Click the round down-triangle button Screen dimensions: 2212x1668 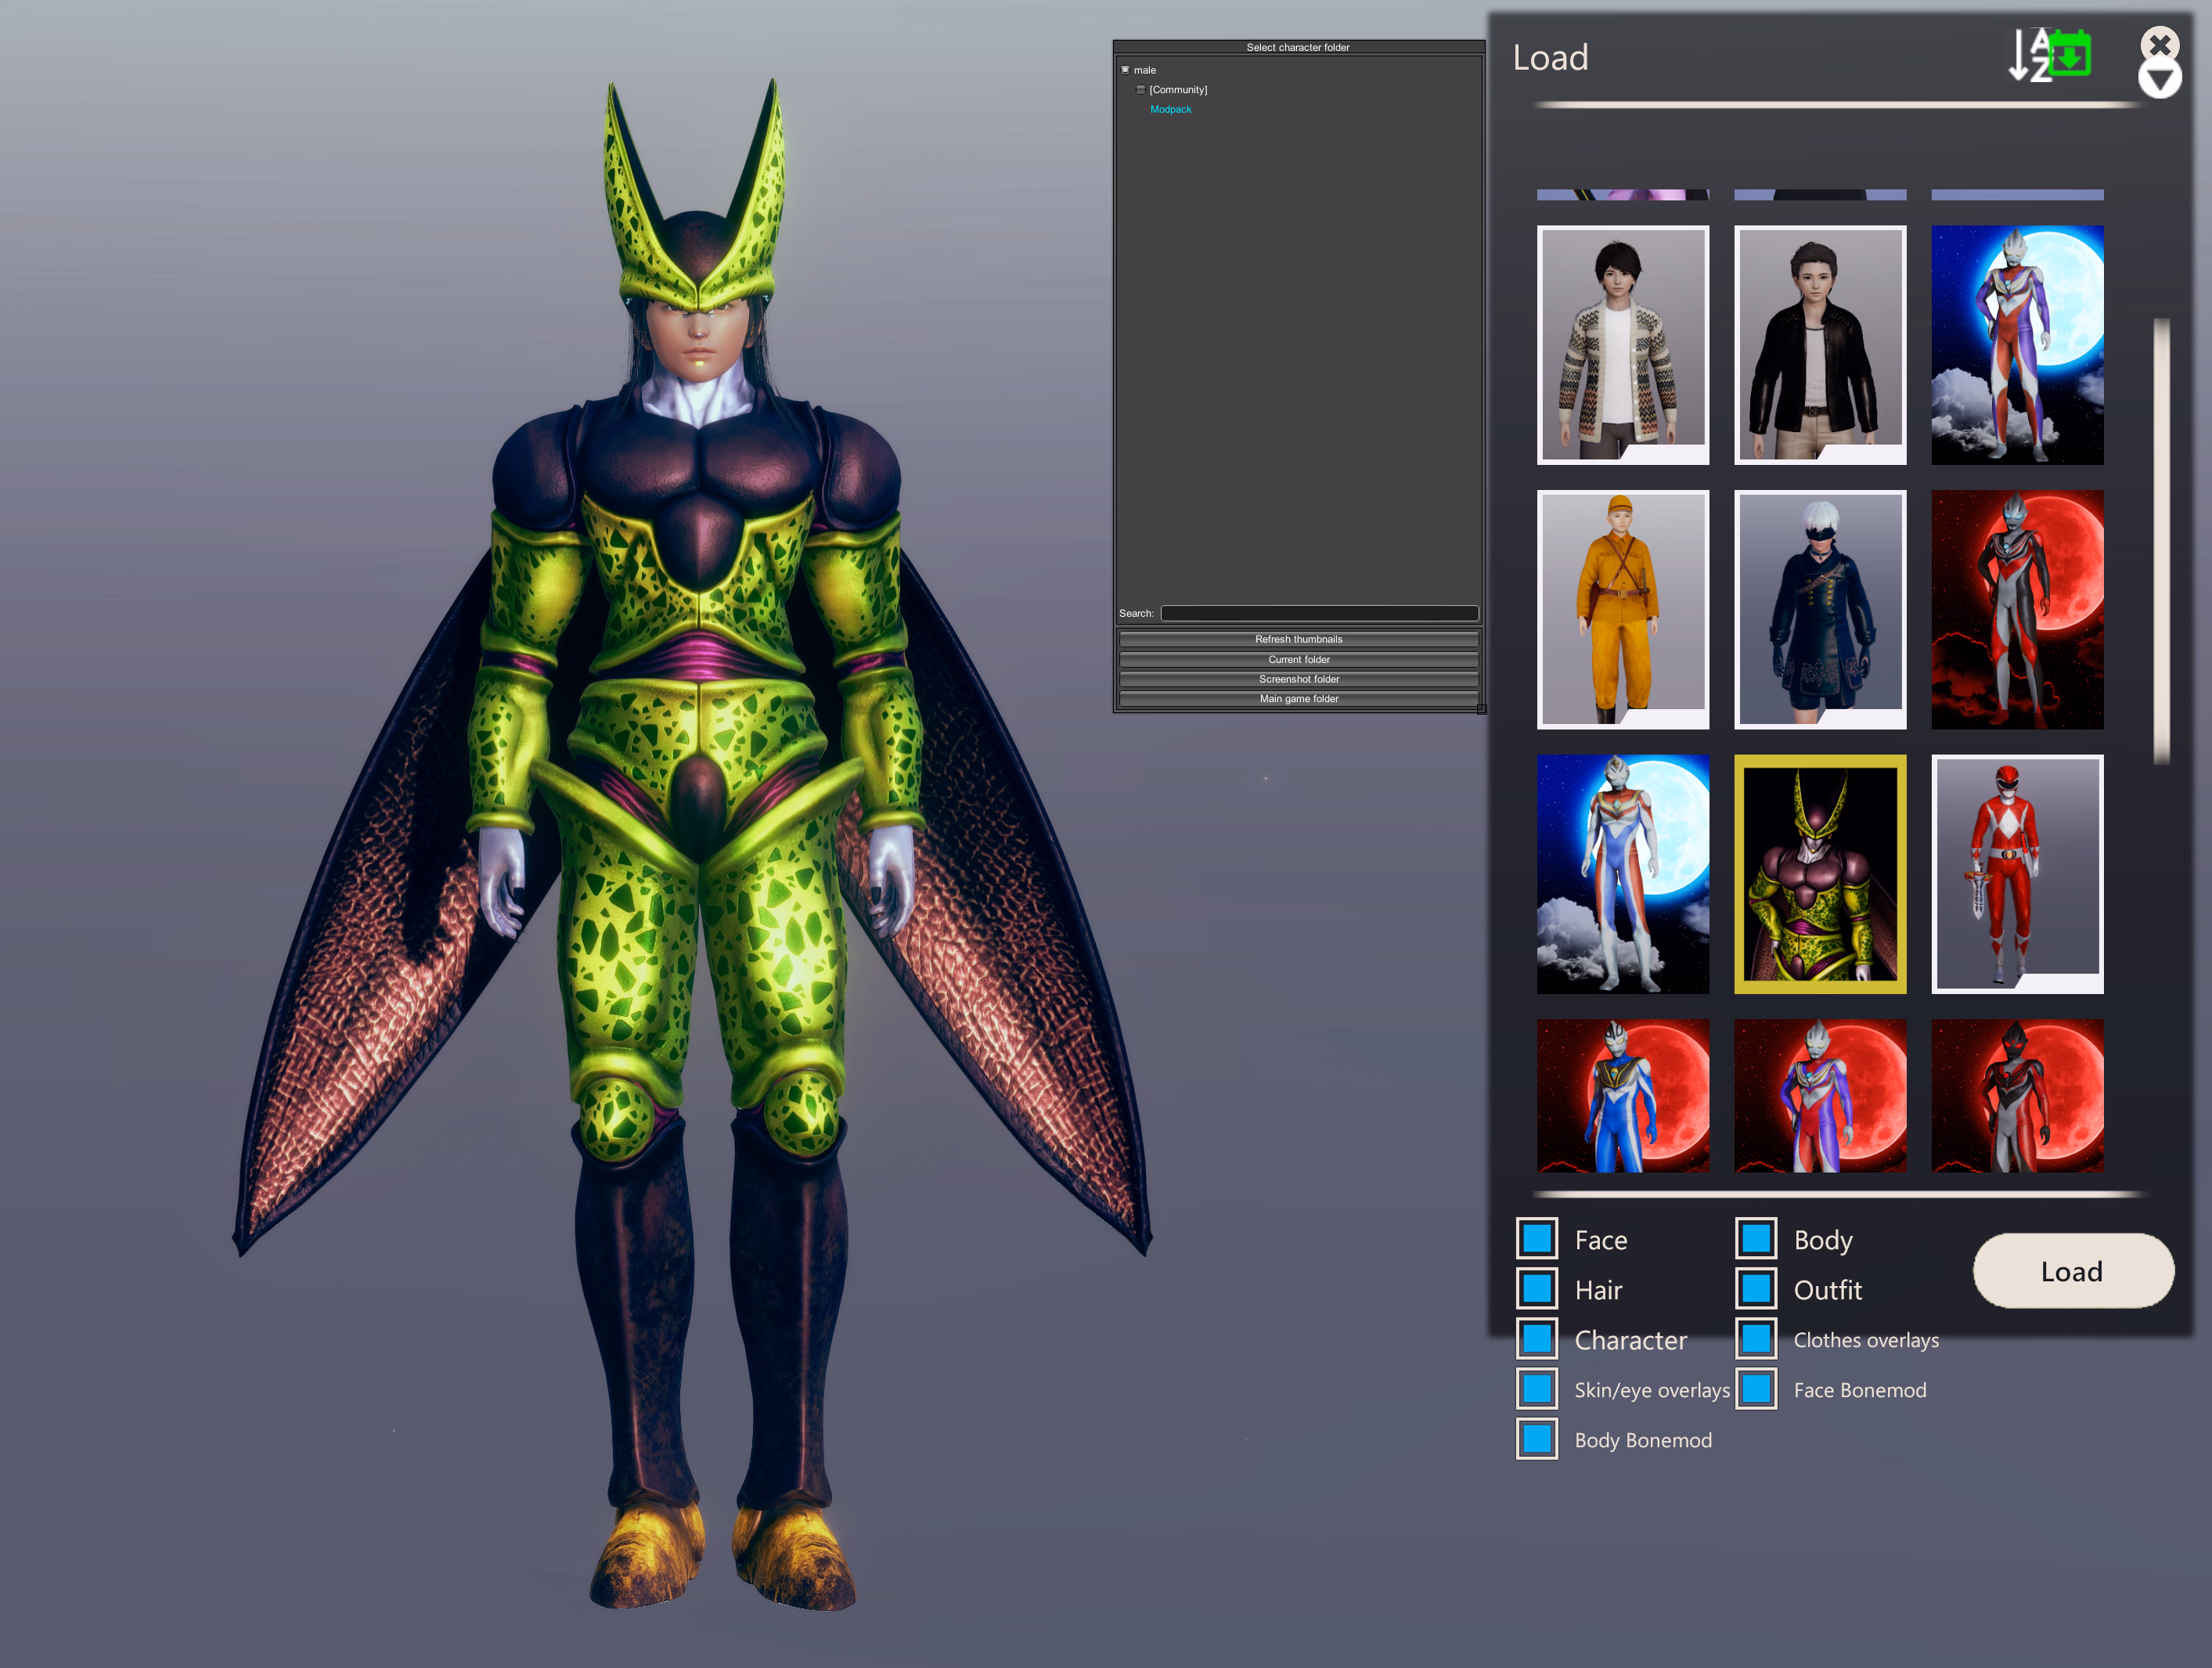coord(2159,80)
